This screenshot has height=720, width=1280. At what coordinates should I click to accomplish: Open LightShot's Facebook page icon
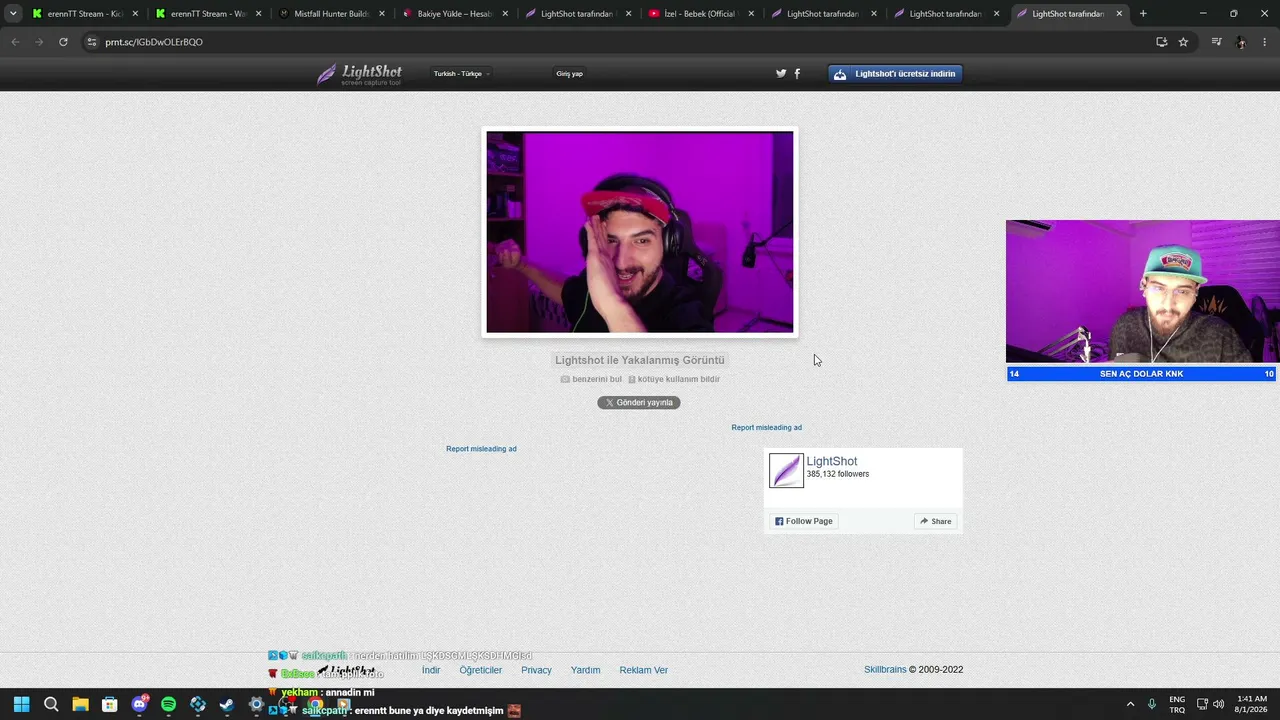pos(797,73)
